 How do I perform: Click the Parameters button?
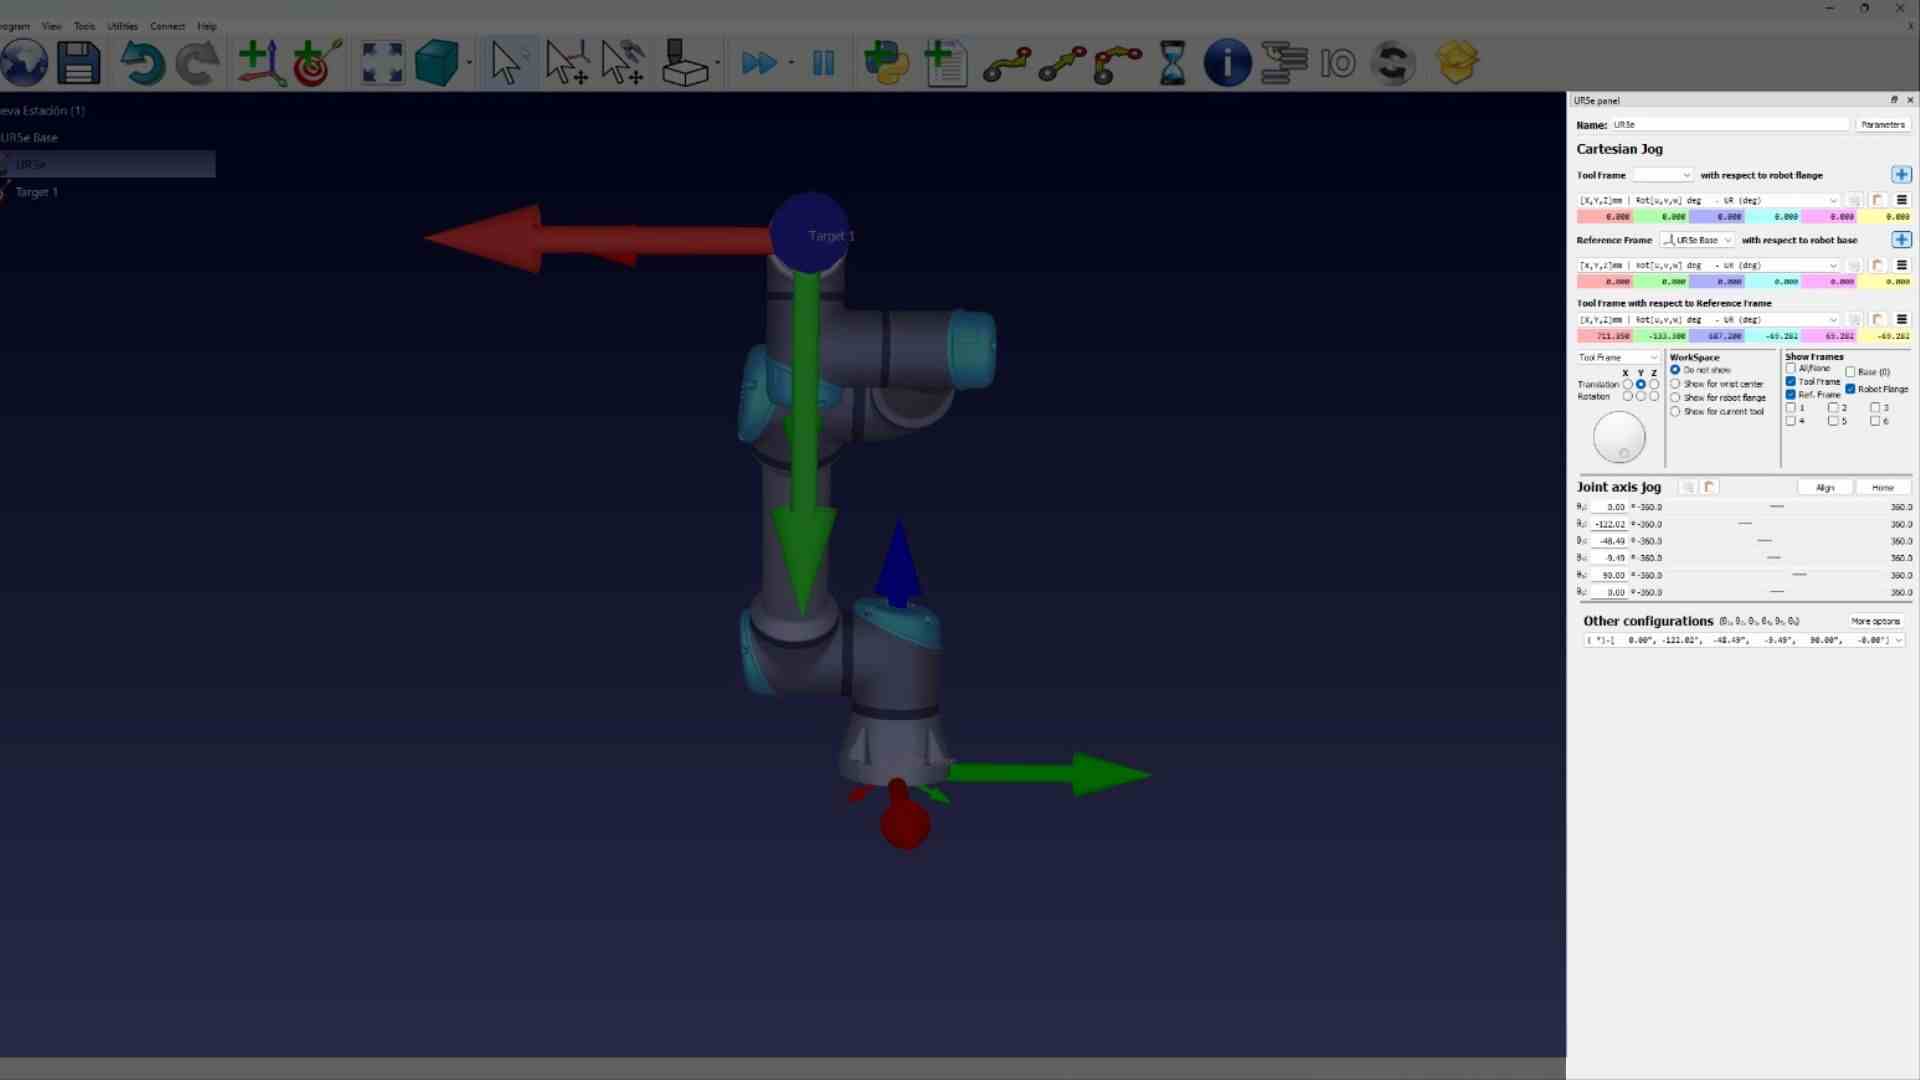coord(1883,125)
